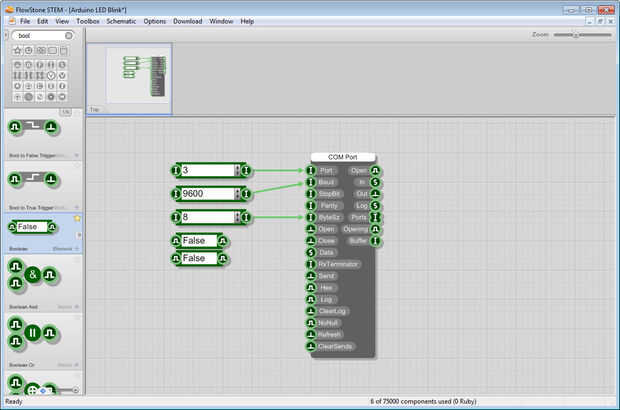620x410 pixels.
Task: Click the spinner on the 9600 integer box
Action: pos(237,194)
